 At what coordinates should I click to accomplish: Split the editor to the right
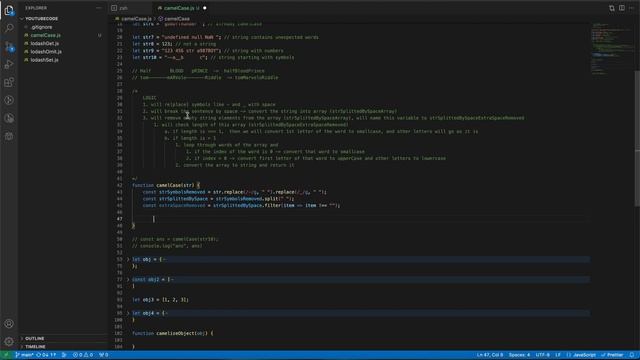(622, 8)
